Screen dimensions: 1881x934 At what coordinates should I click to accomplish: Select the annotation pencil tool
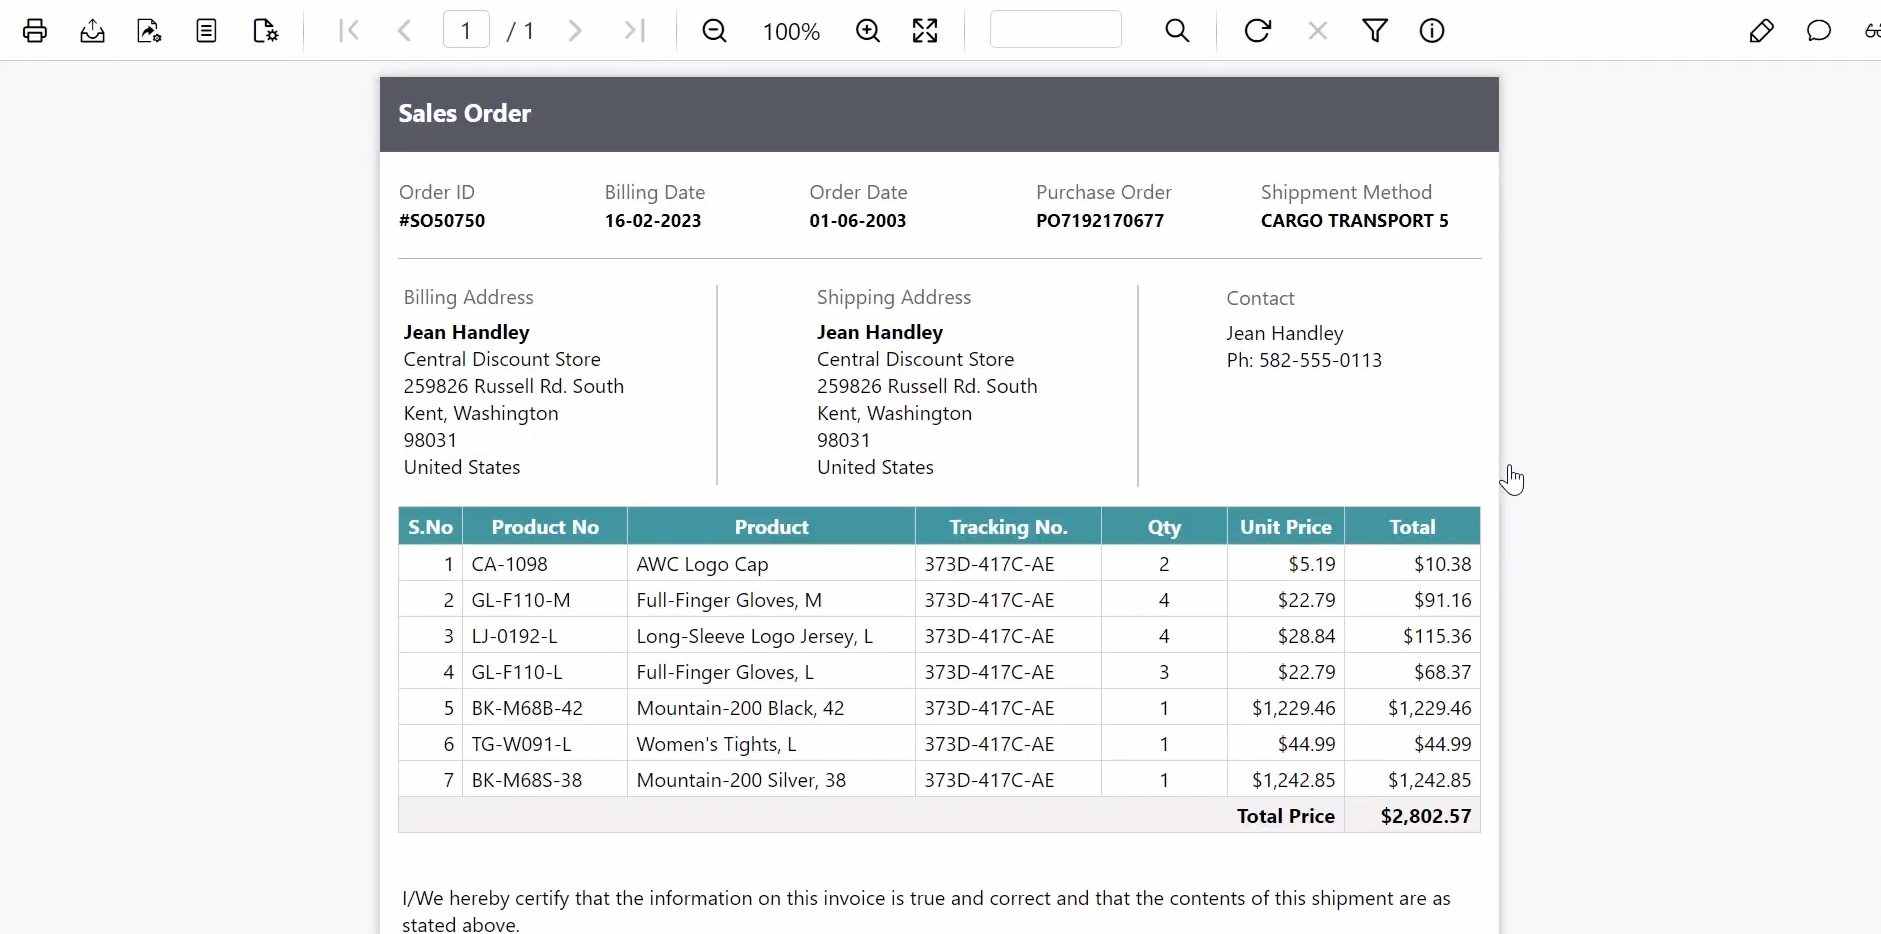[1762, 30]
